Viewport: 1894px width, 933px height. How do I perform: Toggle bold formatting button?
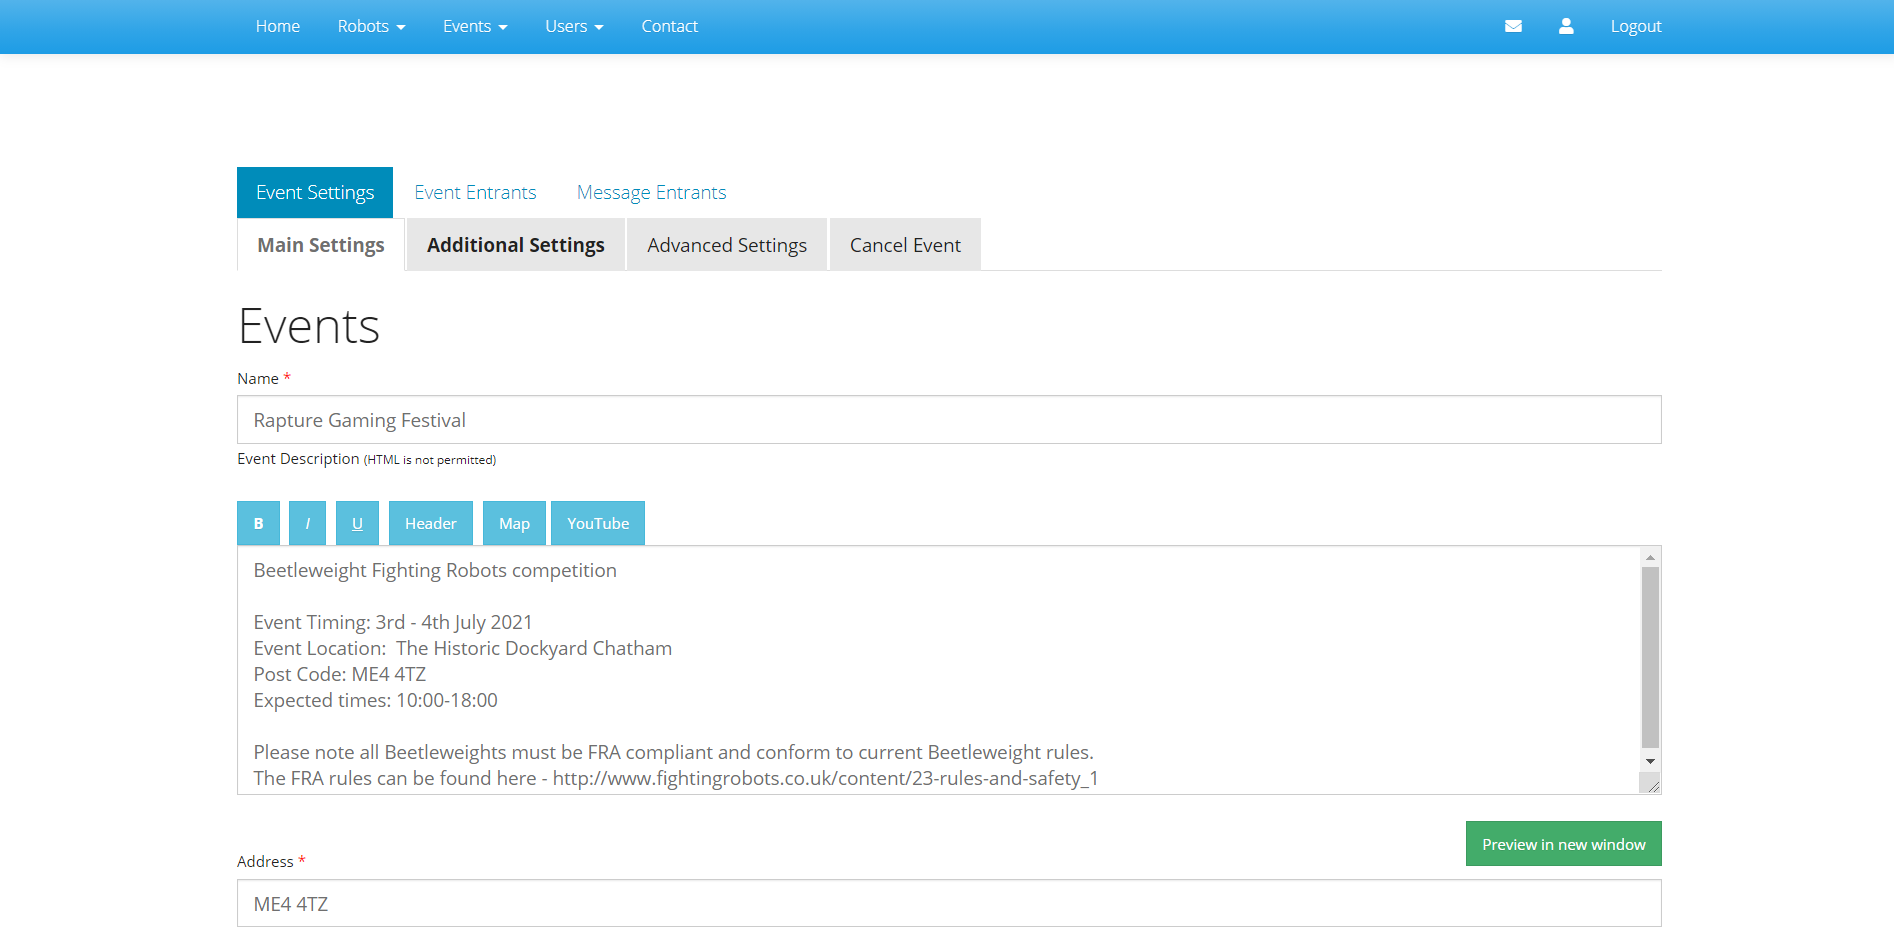258,523
